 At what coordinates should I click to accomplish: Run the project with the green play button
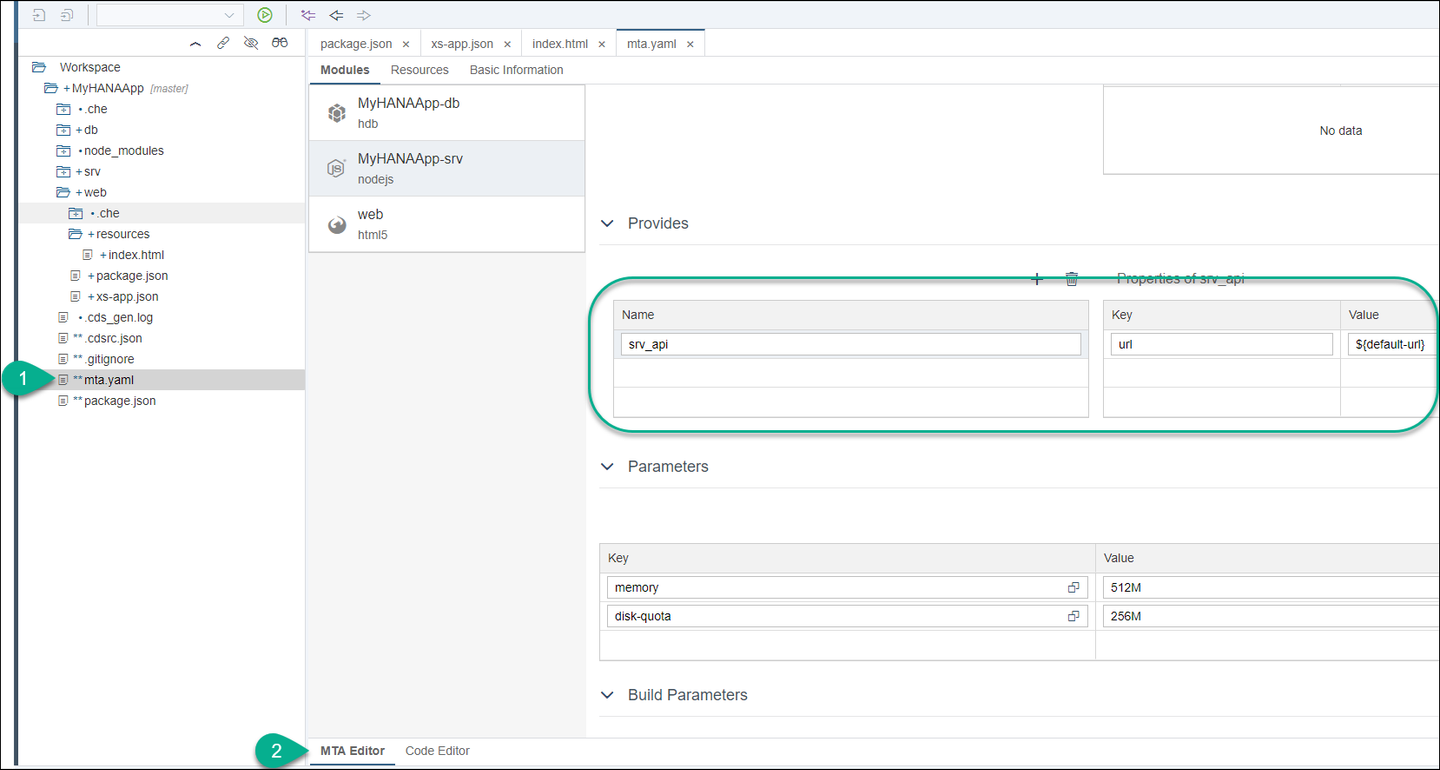[x=264, y=15]
